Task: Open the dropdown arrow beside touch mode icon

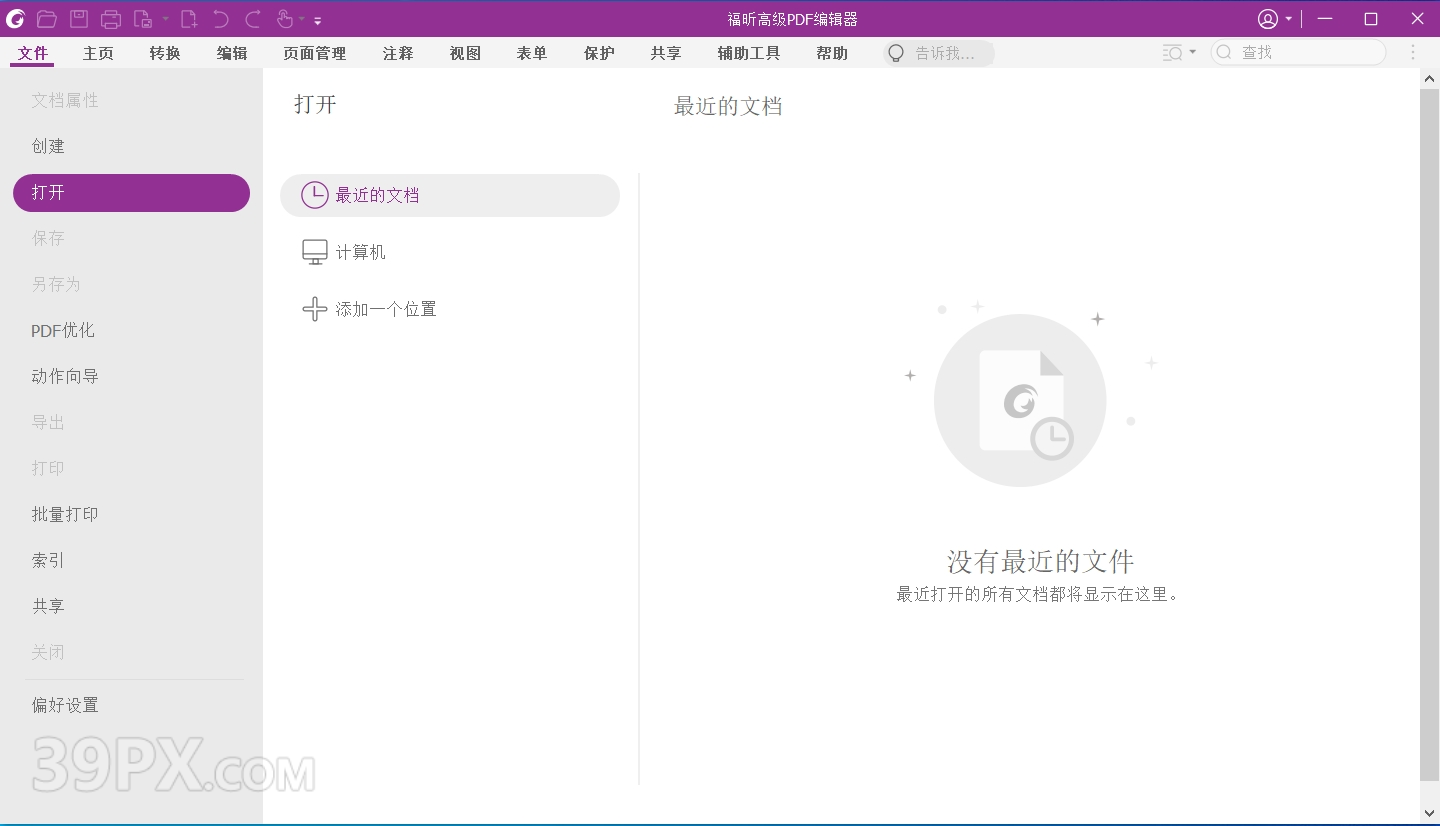Action: point(302,18)
